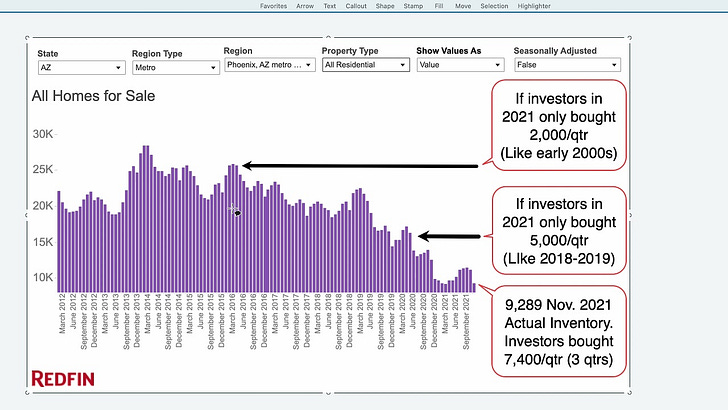Image resolution: width=728 pixels, height=410 pixels.
Task: Activate the Stamp tool
Action: pos(413,6)
